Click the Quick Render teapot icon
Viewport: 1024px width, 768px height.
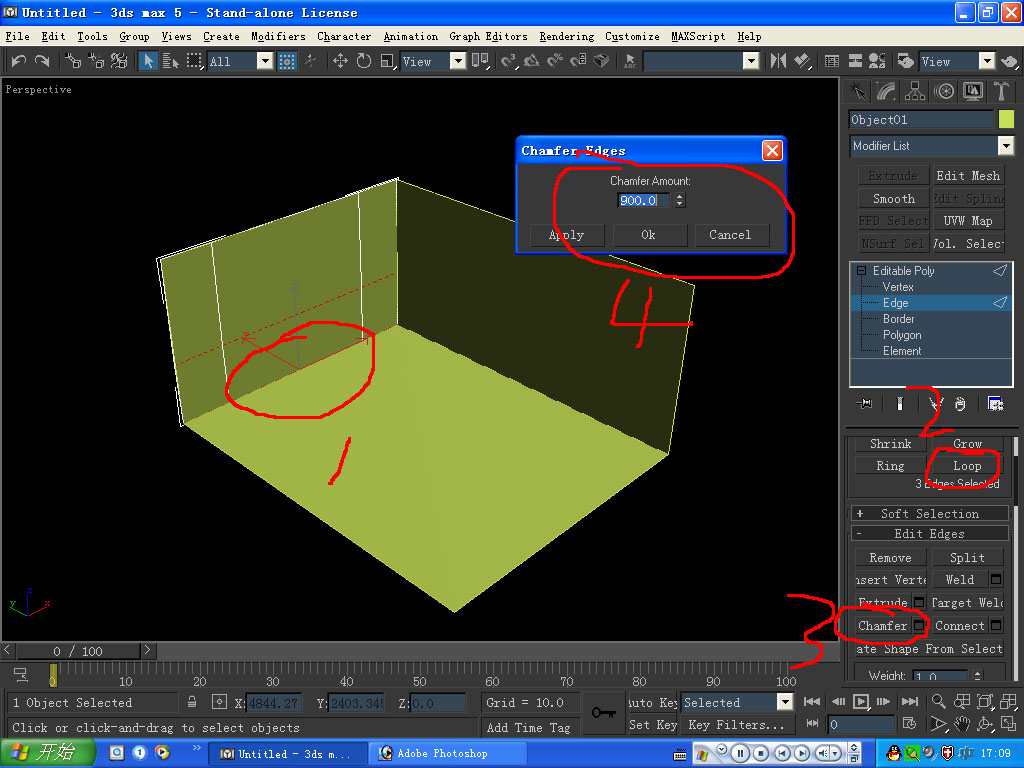click(1010, 61)
